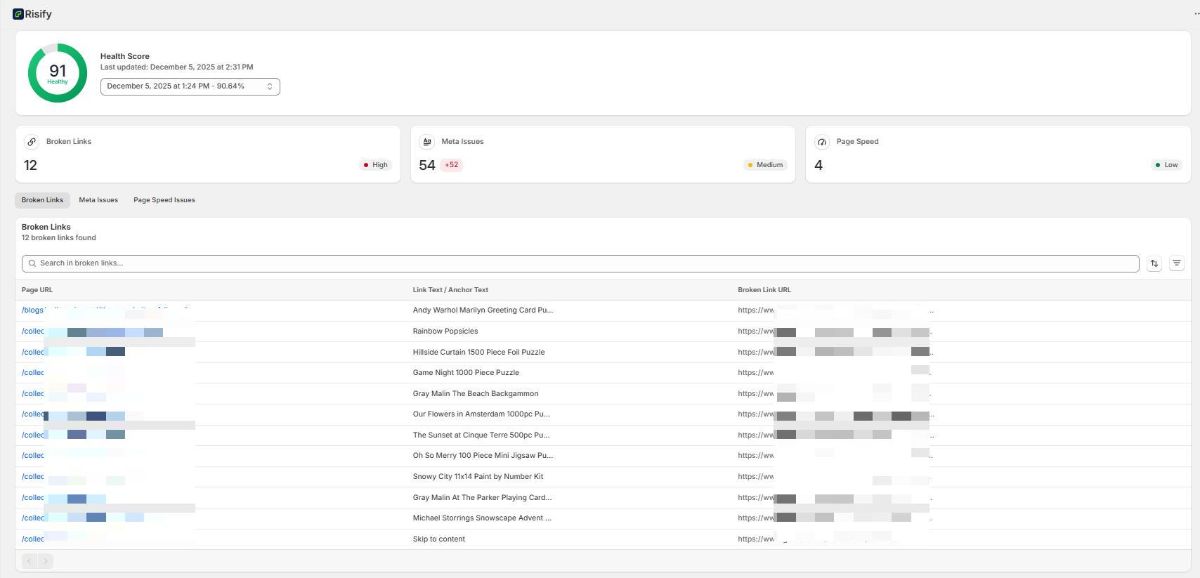Focus the Search in broken links field
The height and width of the screenshot is (578, 1200).
pos(580,264)
